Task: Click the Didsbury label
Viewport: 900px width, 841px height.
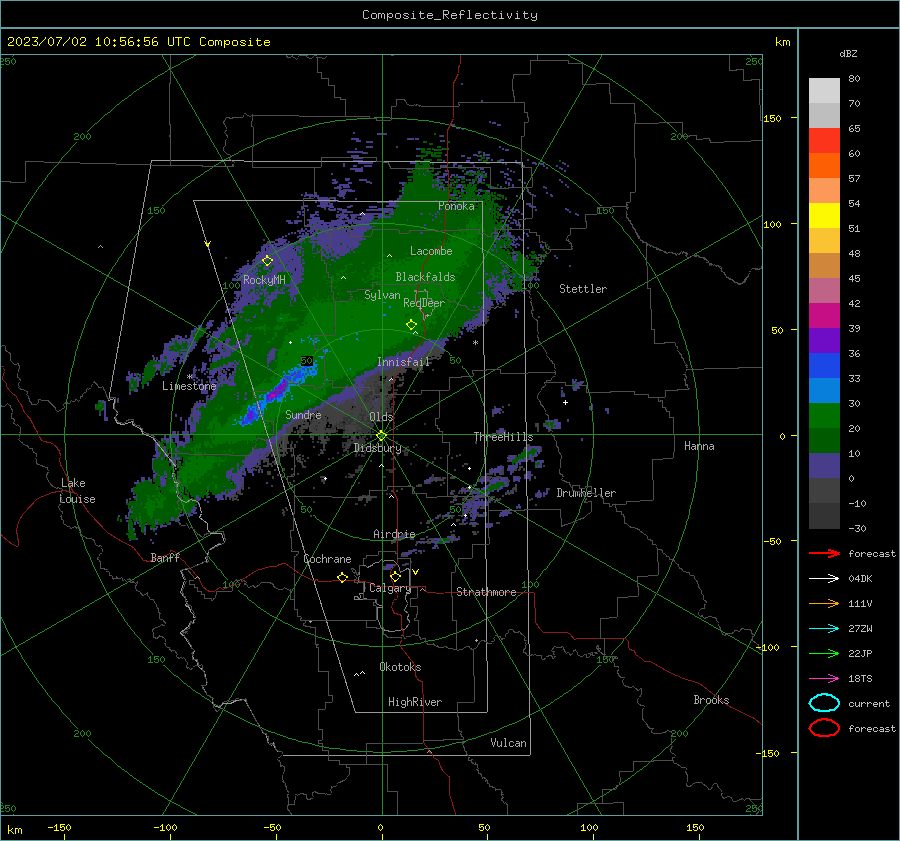Action: pyautogui.click(x=377, y=448)
